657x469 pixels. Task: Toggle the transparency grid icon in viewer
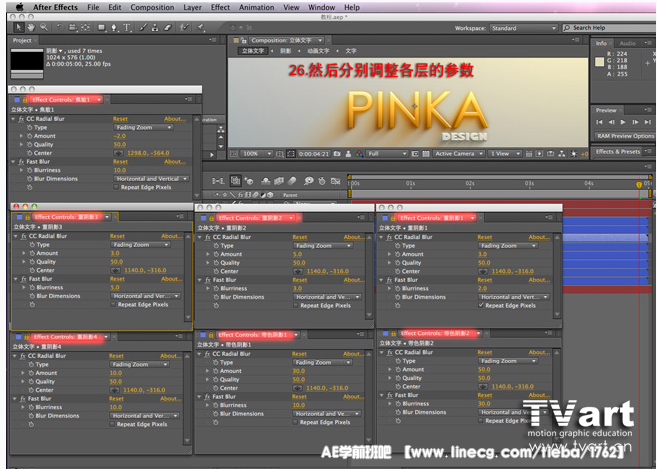(426, 154)
